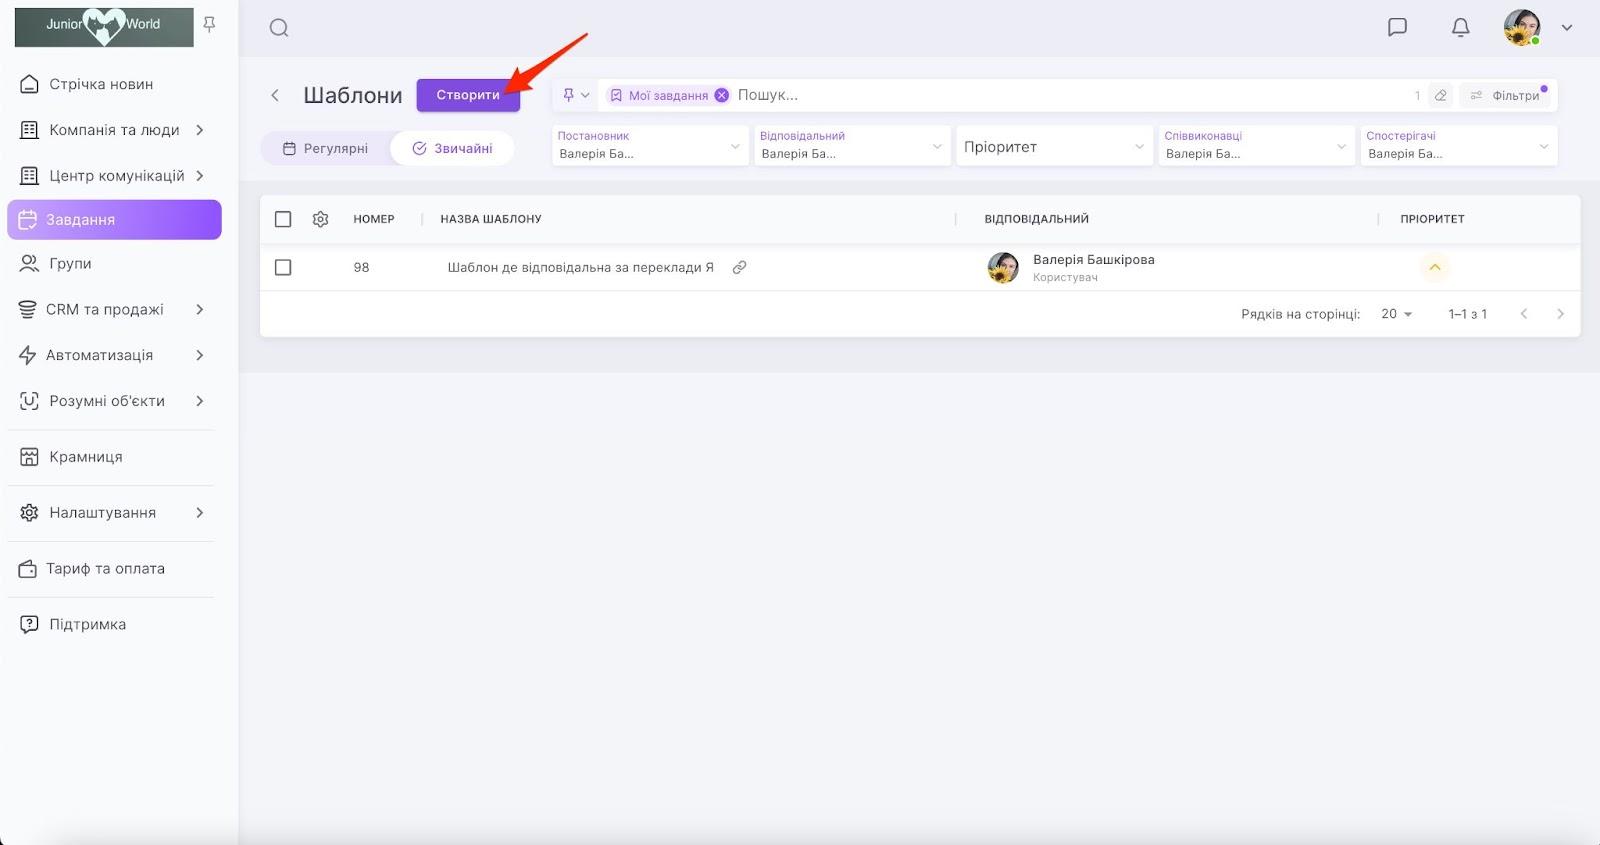
Task: Expand Центр комунікацій chevron
Action: click(200, 176)
